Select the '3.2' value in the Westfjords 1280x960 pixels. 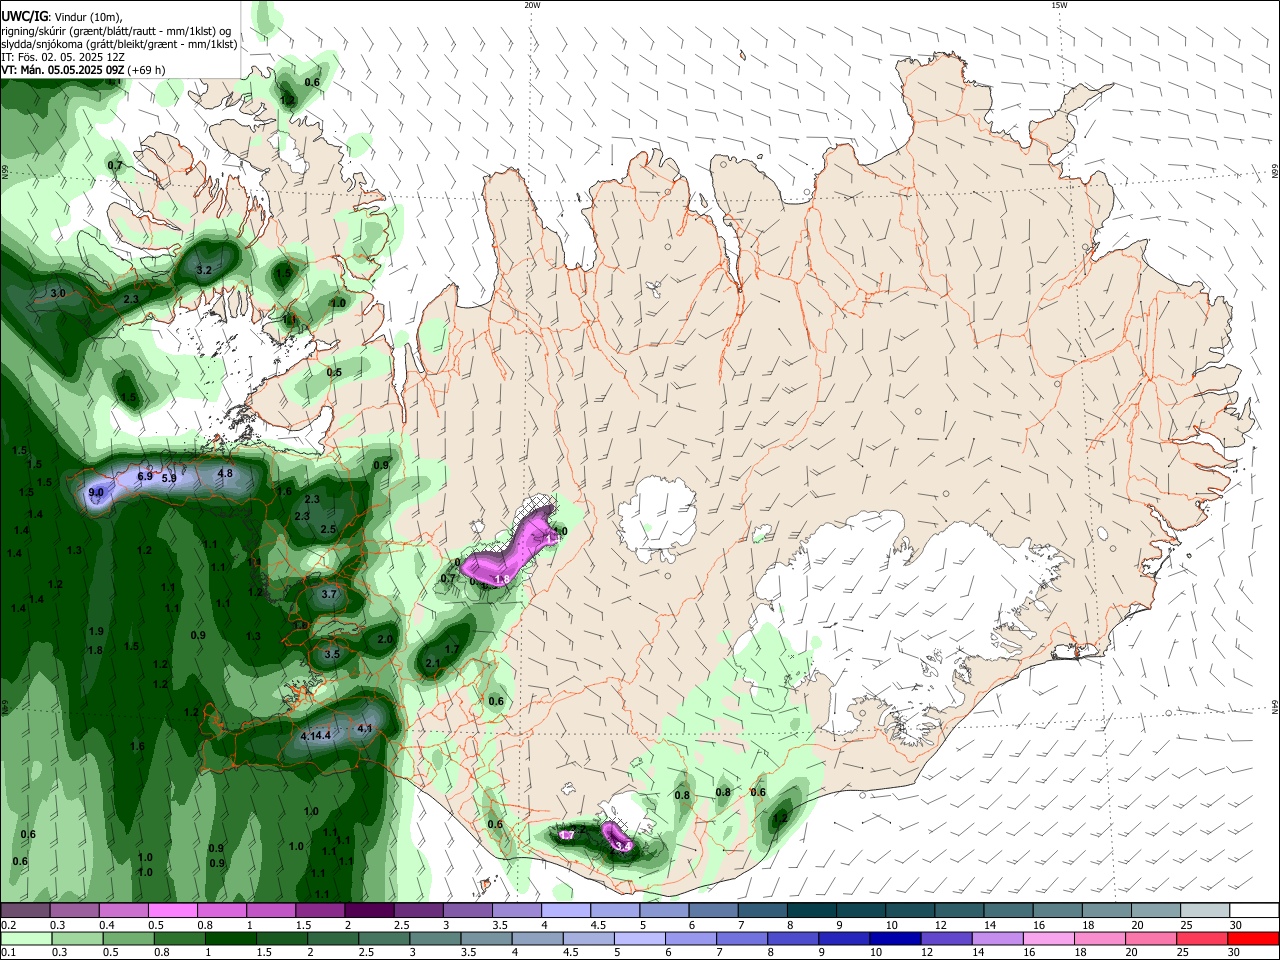point(204,271)
